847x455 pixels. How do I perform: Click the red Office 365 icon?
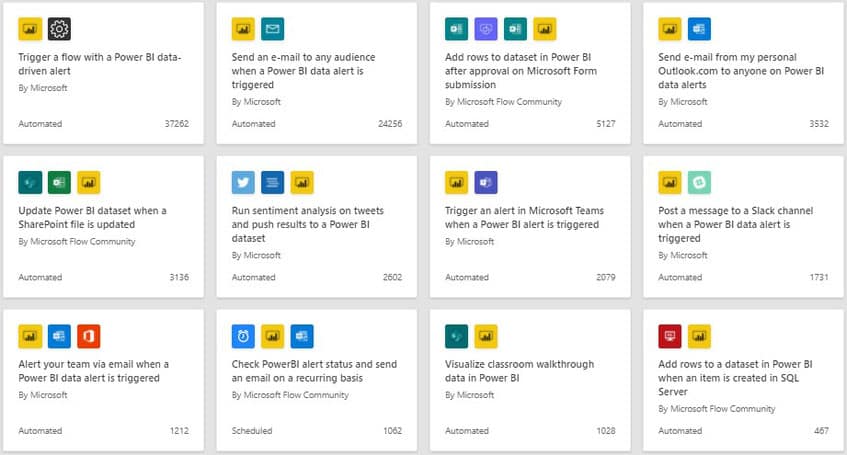click(88, 335)
